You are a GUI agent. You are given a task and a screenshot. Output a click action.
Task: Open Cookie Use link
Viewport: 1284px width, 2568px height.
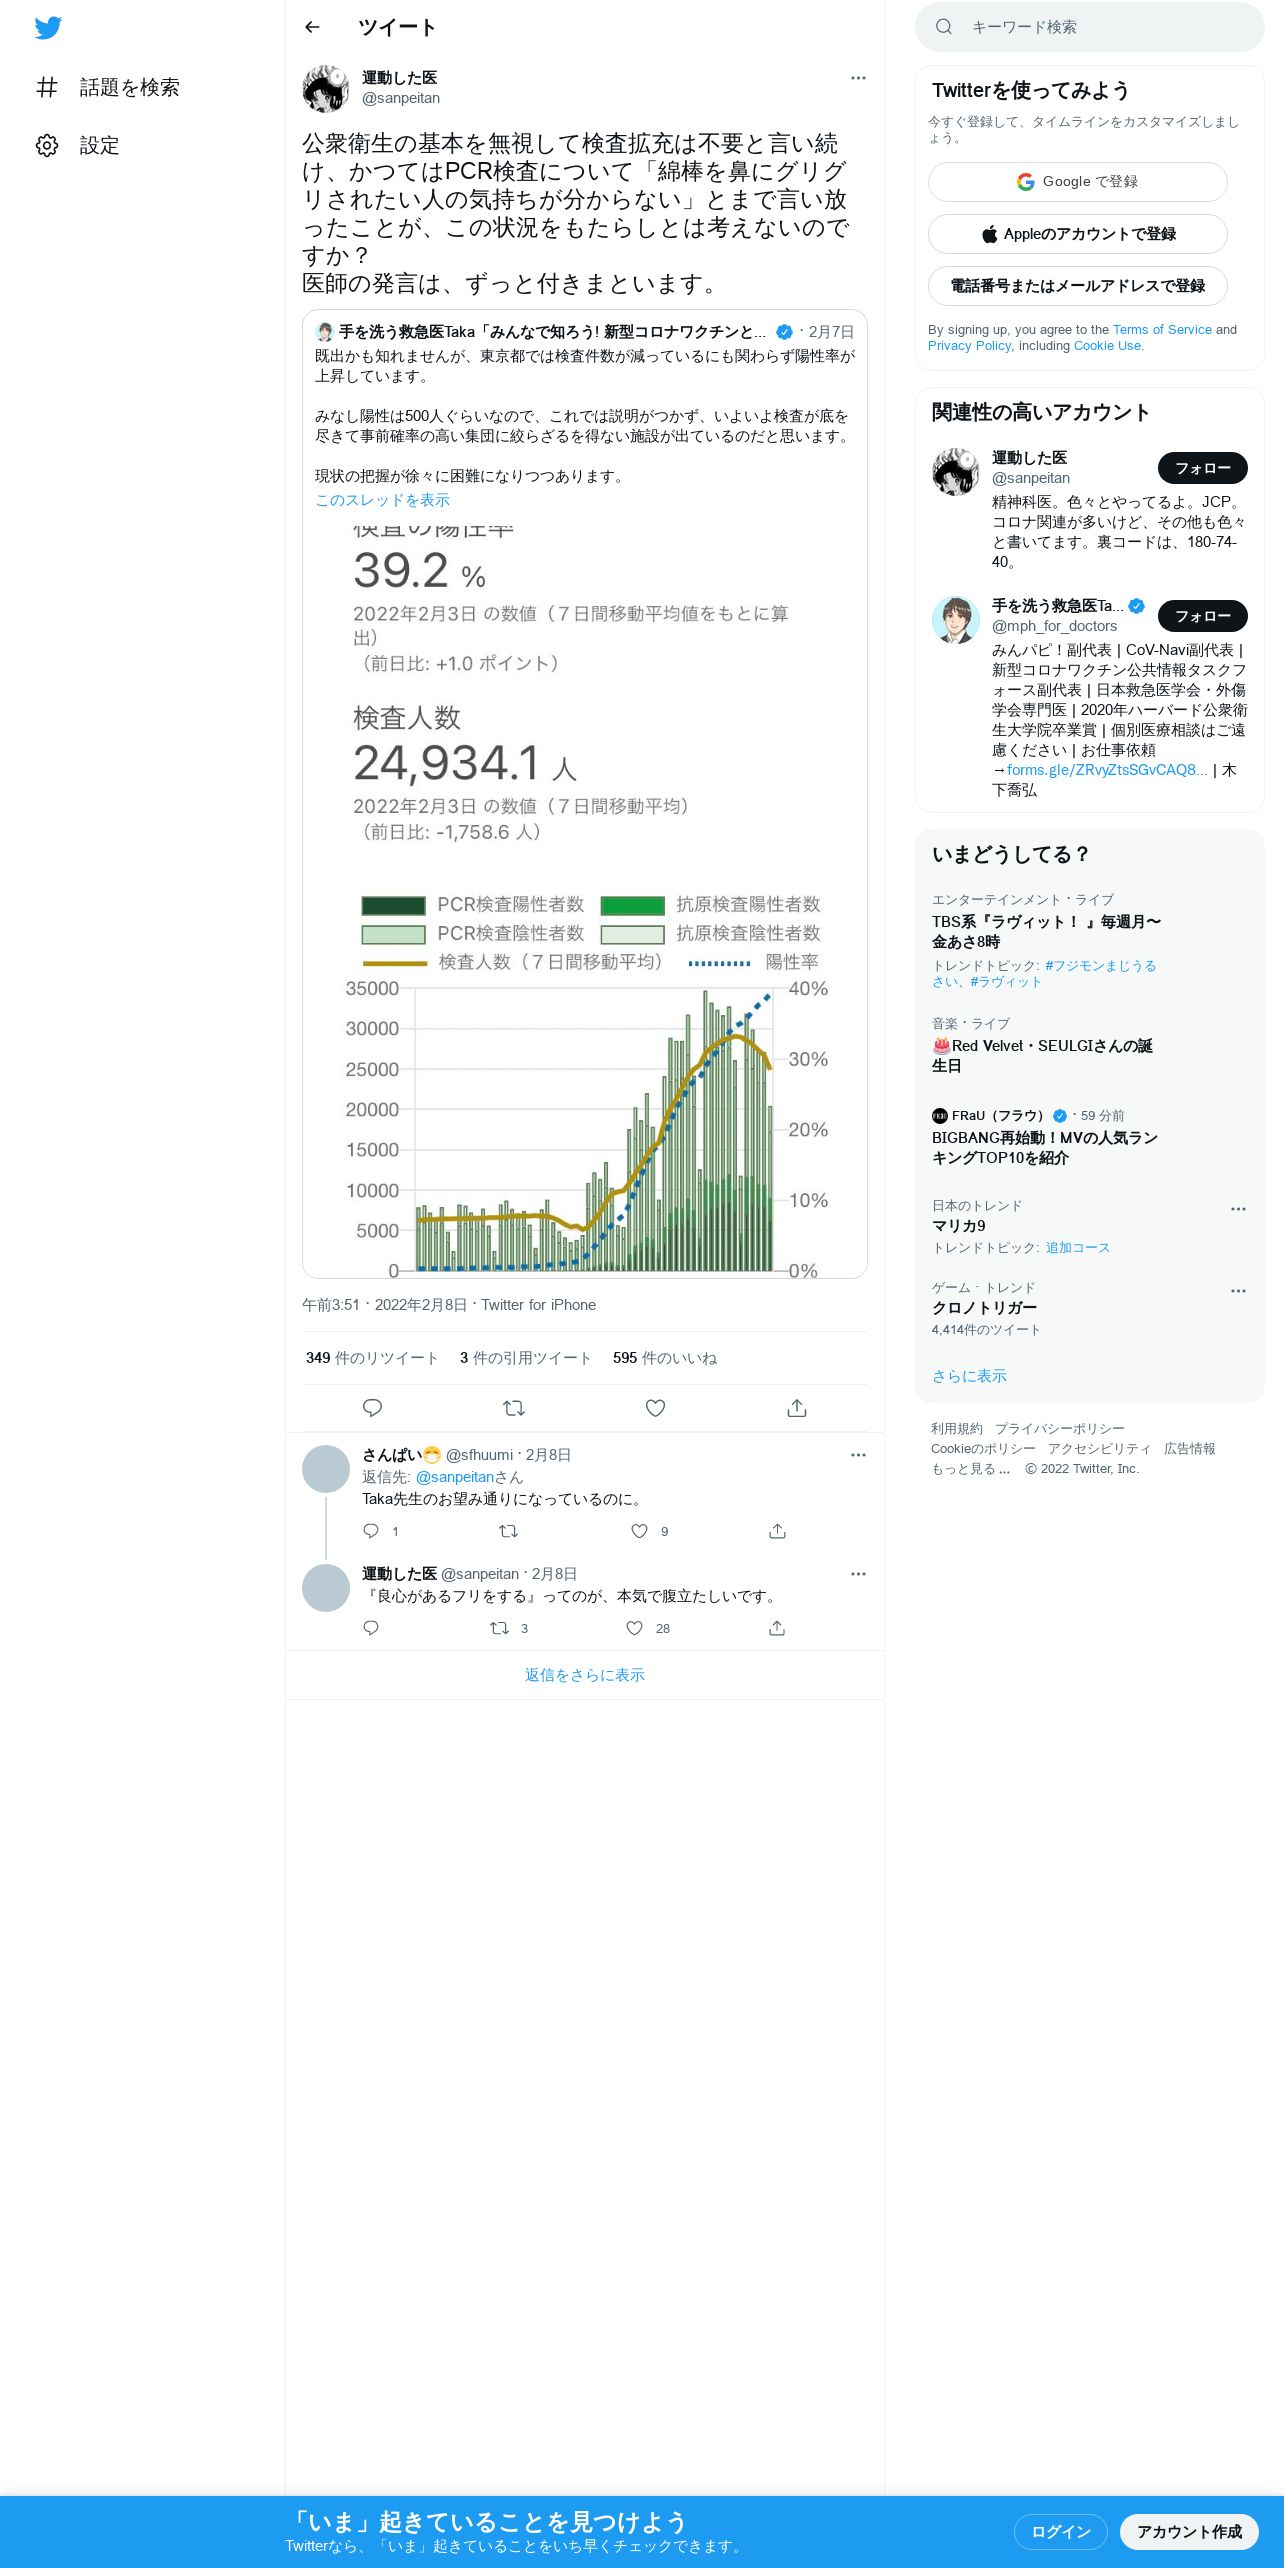coord(1107,346)
